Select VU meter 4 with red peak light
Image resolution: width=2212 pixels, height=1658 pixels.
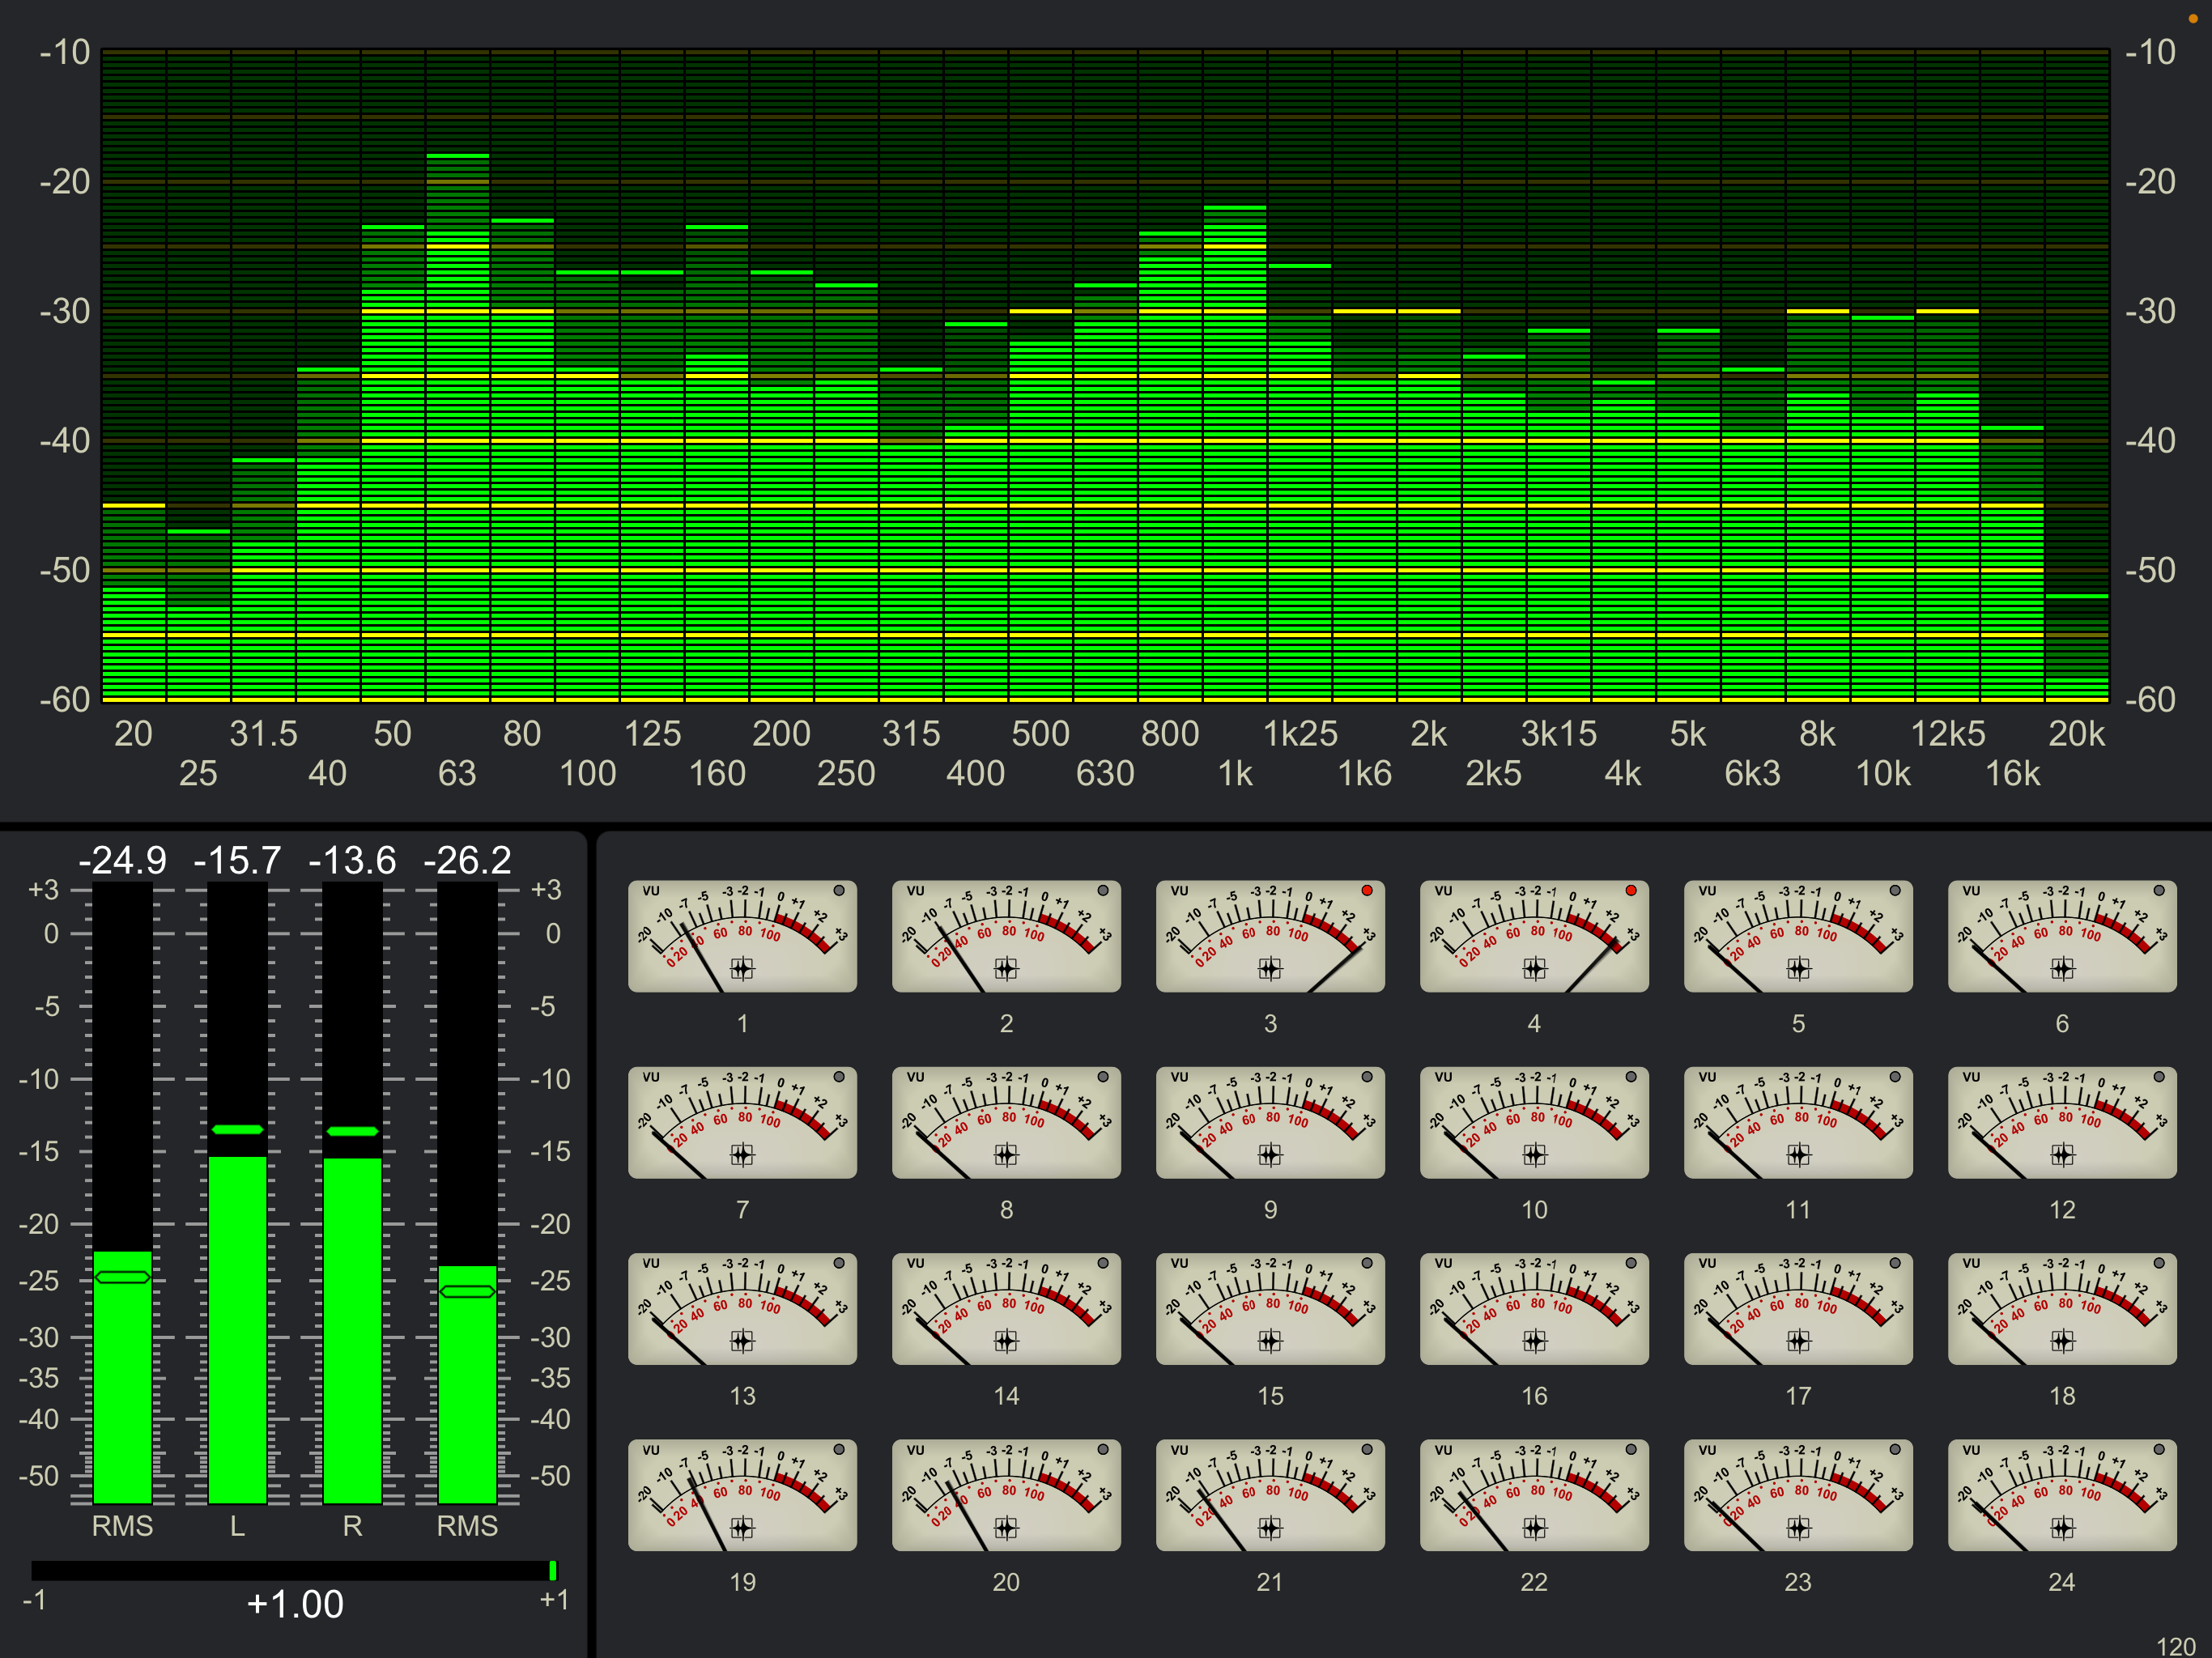click(1534, 936)
